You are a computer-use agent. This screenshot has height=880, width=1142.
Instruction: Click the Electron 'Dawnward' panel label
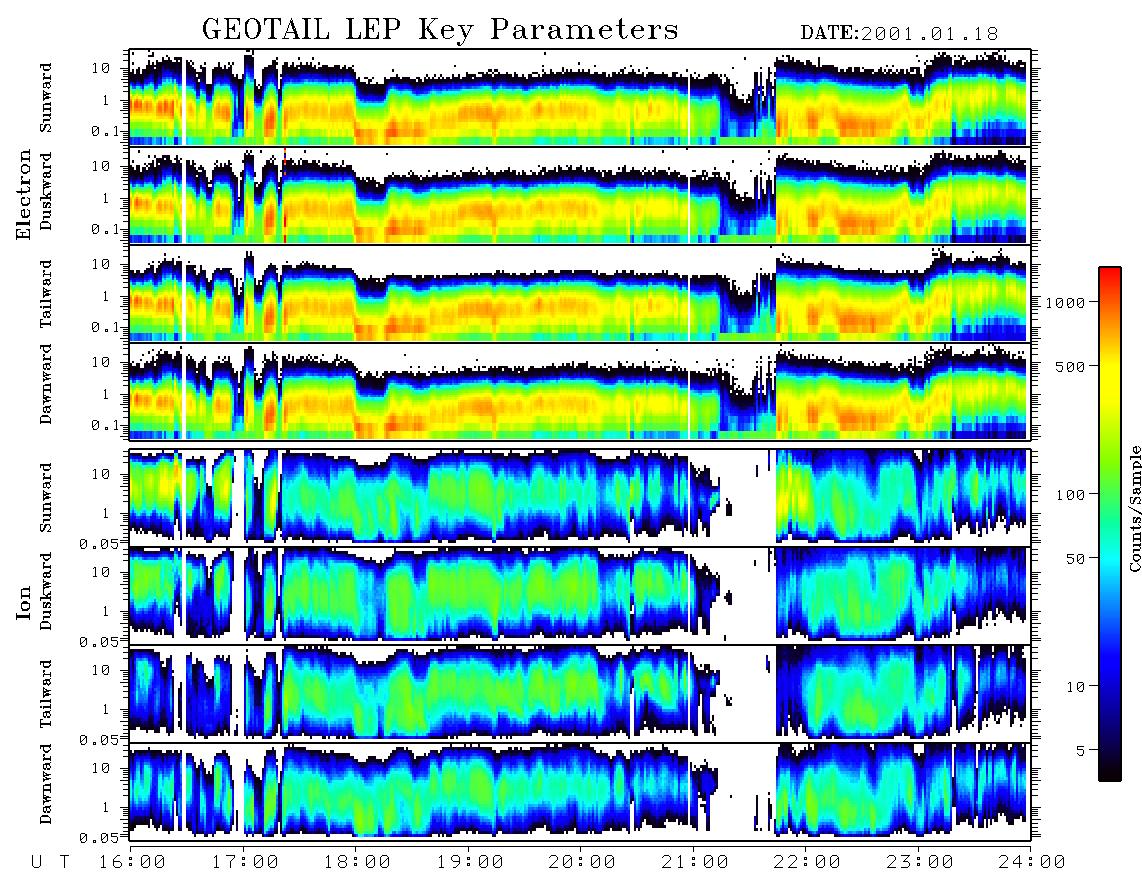click(46, 384)
